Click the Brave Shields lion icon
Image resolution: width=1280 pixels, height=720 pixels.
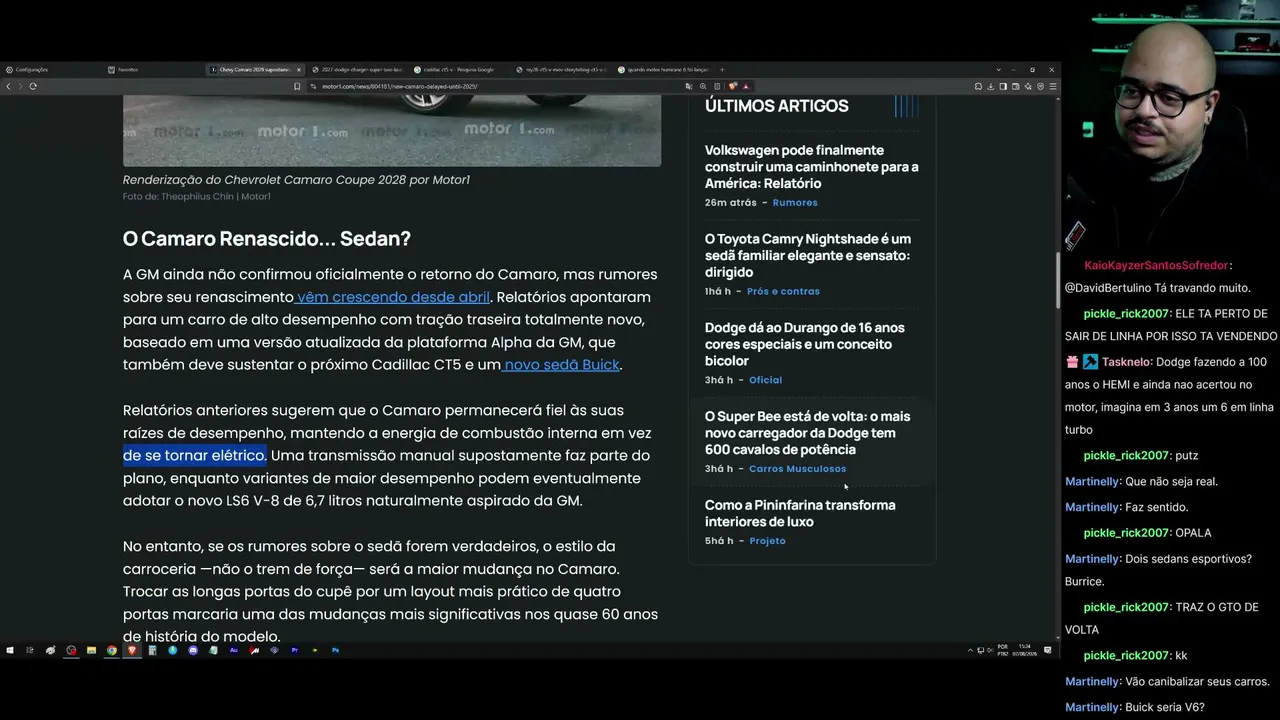click(733, 86)
